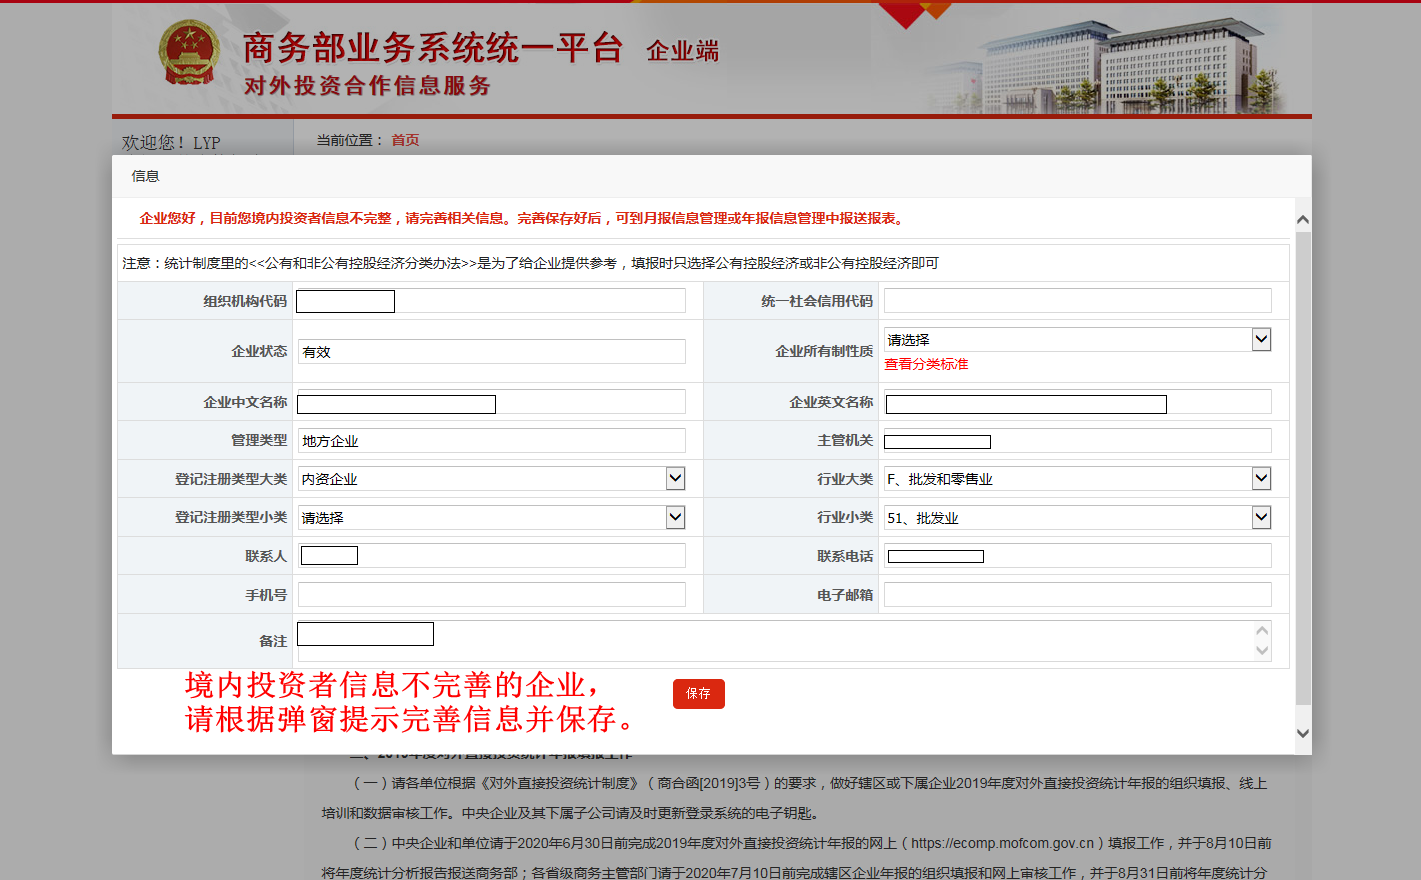Focus the 统一社会信用代码 input field
This screenshot has width=1421, height=880.
1077,301
